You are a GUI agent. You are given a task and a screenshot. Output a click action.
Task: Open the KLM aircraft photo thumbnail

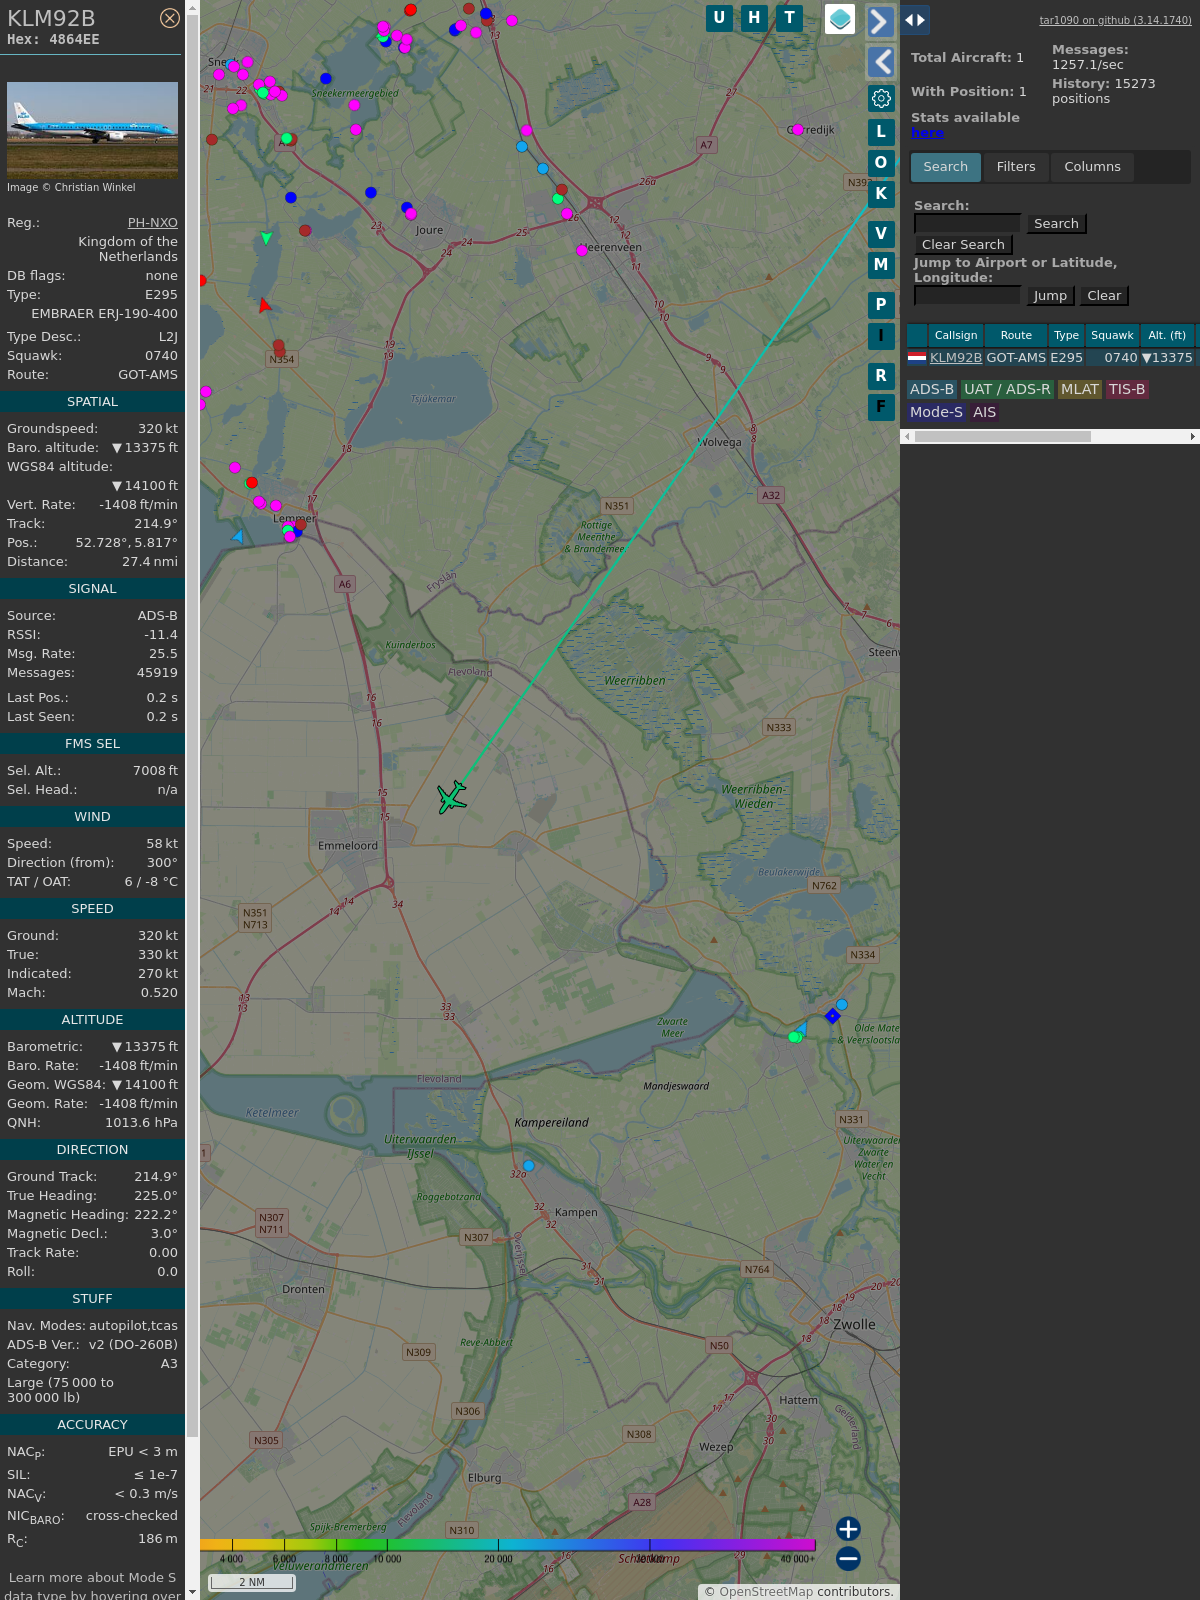coord(92,130)
